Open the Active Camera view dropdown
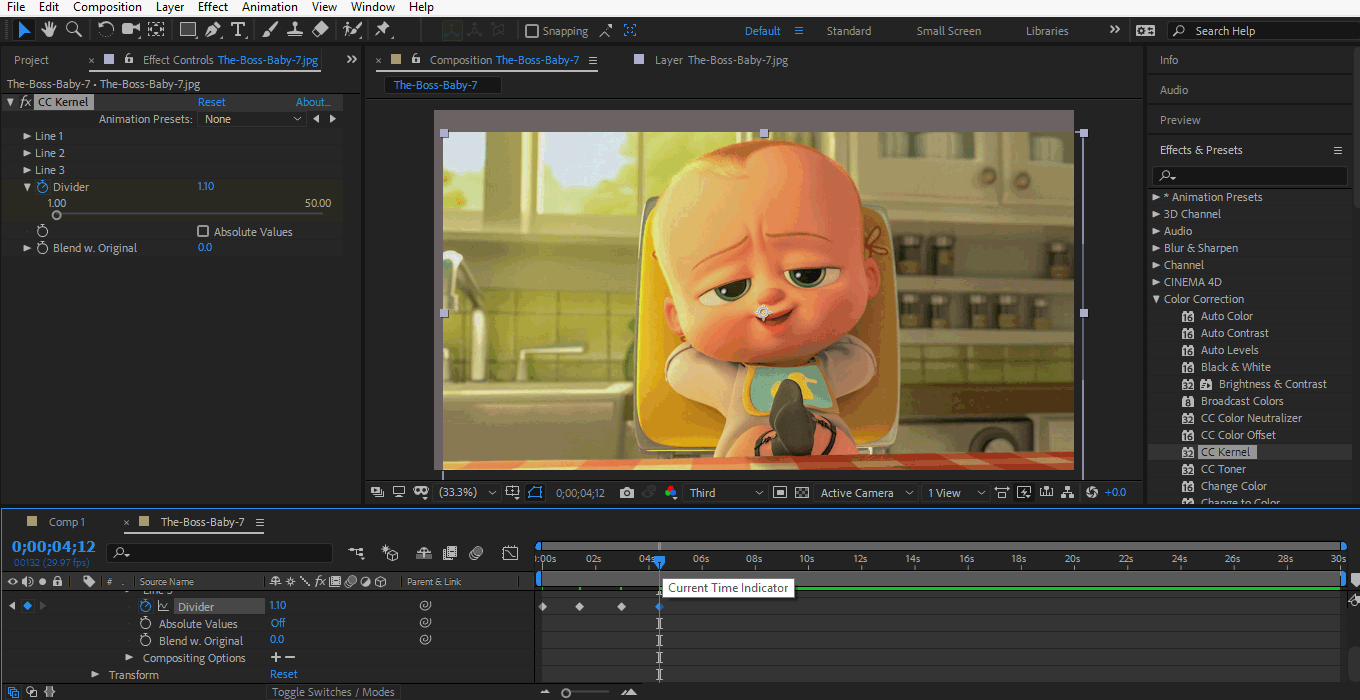 pos(866,492)
